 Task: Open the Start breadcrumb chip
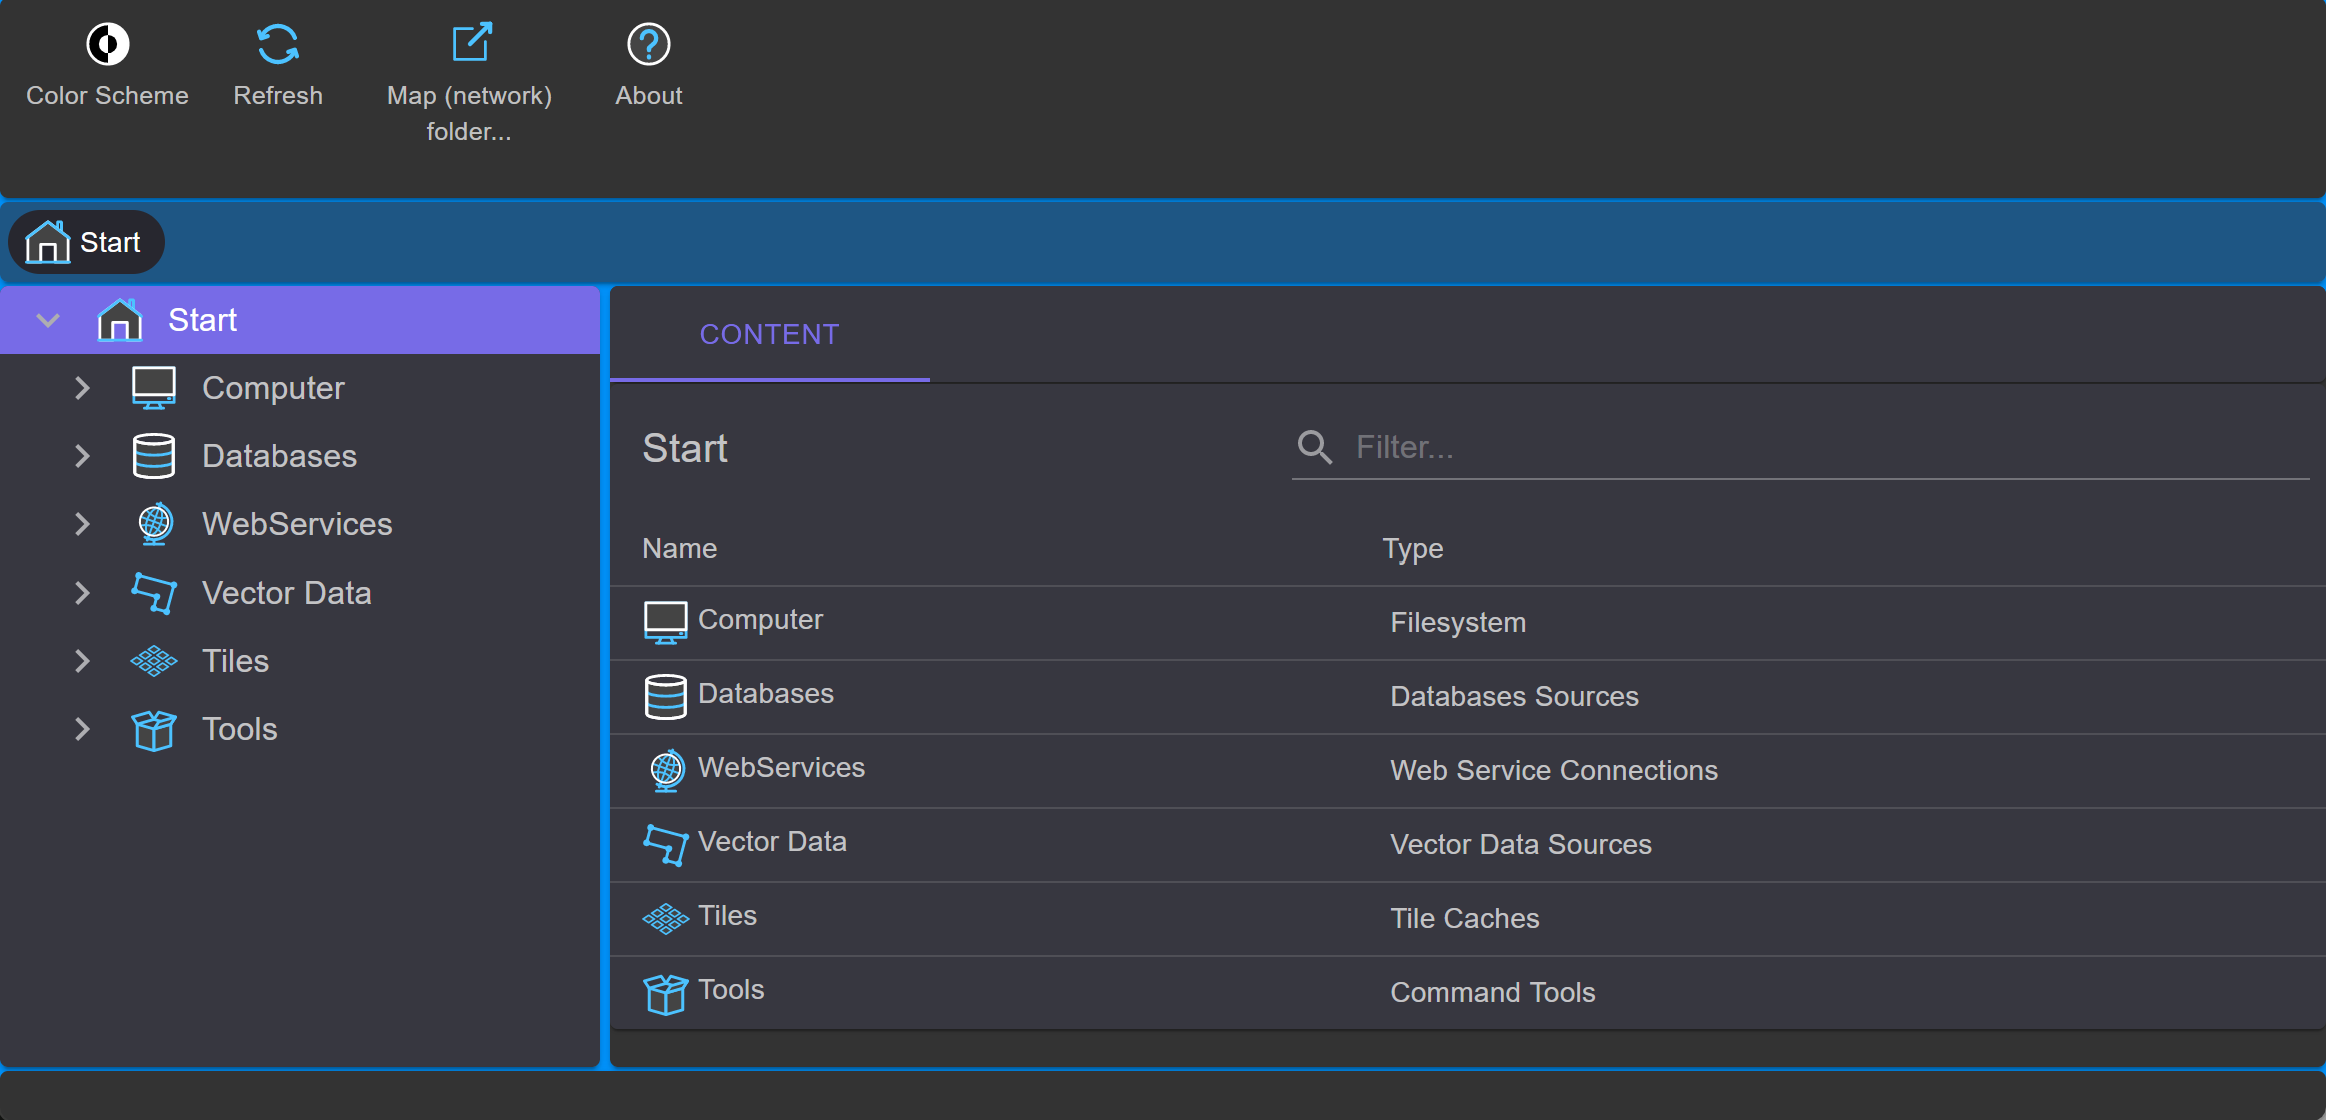86,242
